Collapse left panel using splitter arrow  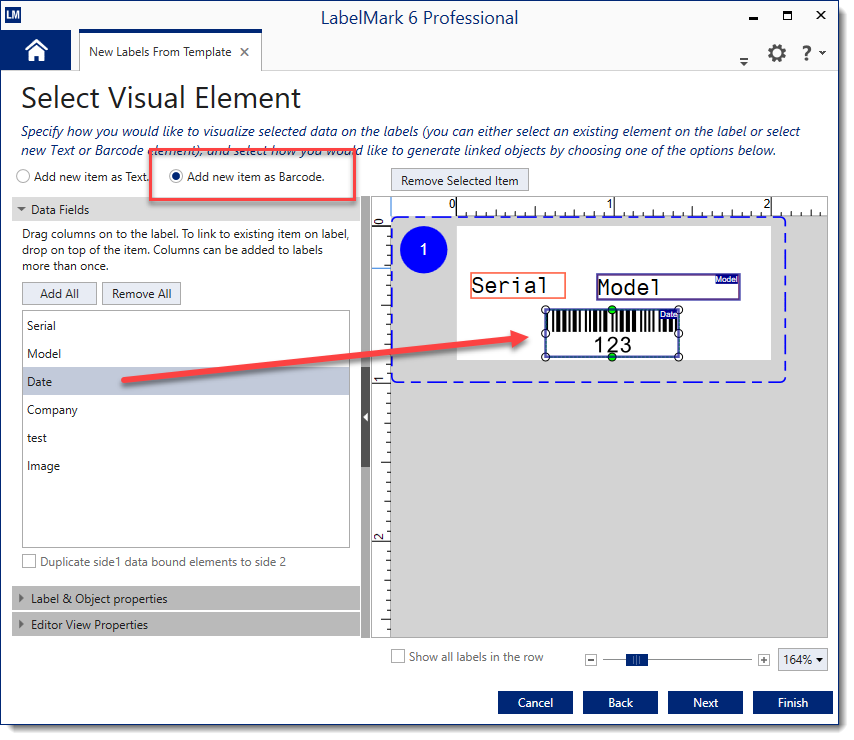pyautogui.click(x=365, y=417)
